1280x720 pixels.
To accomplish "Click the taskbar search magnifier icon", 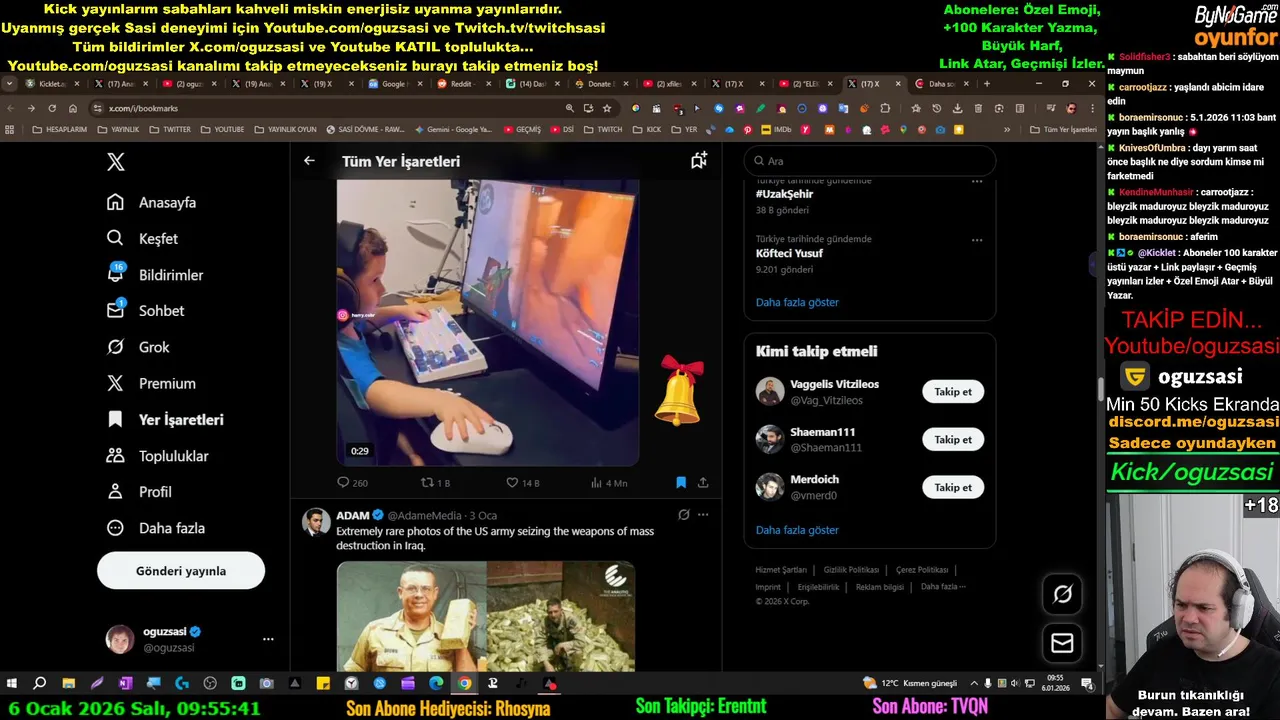I will (x=40, y=684).
